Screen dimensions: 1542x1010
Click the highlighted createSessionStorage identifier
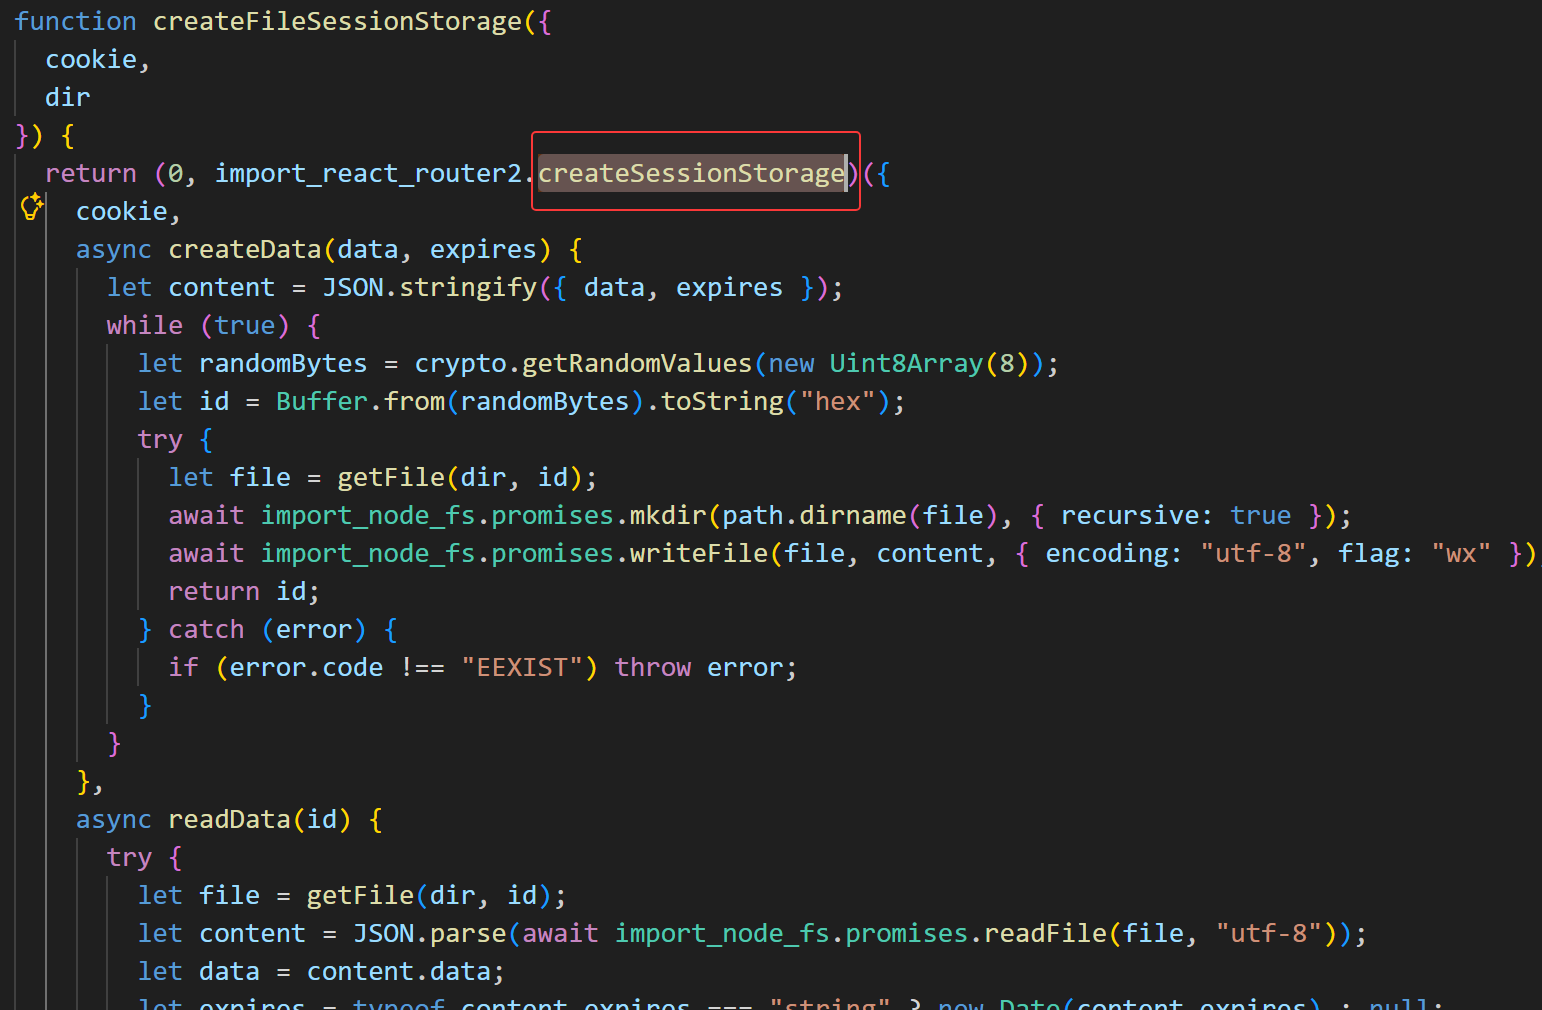point(691,174)
